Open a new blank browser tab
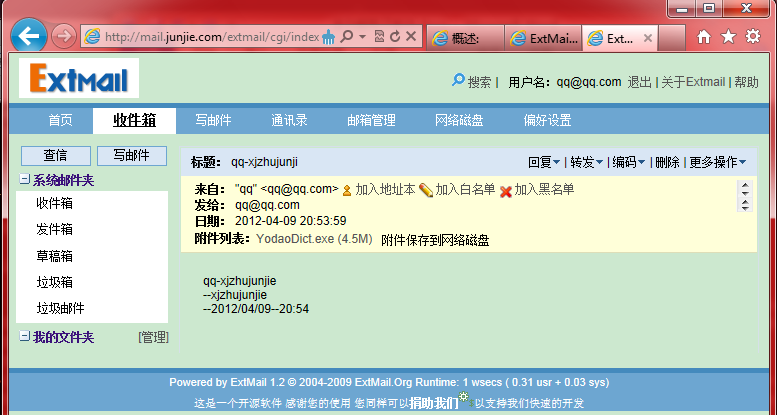 (x=672, y=38)
